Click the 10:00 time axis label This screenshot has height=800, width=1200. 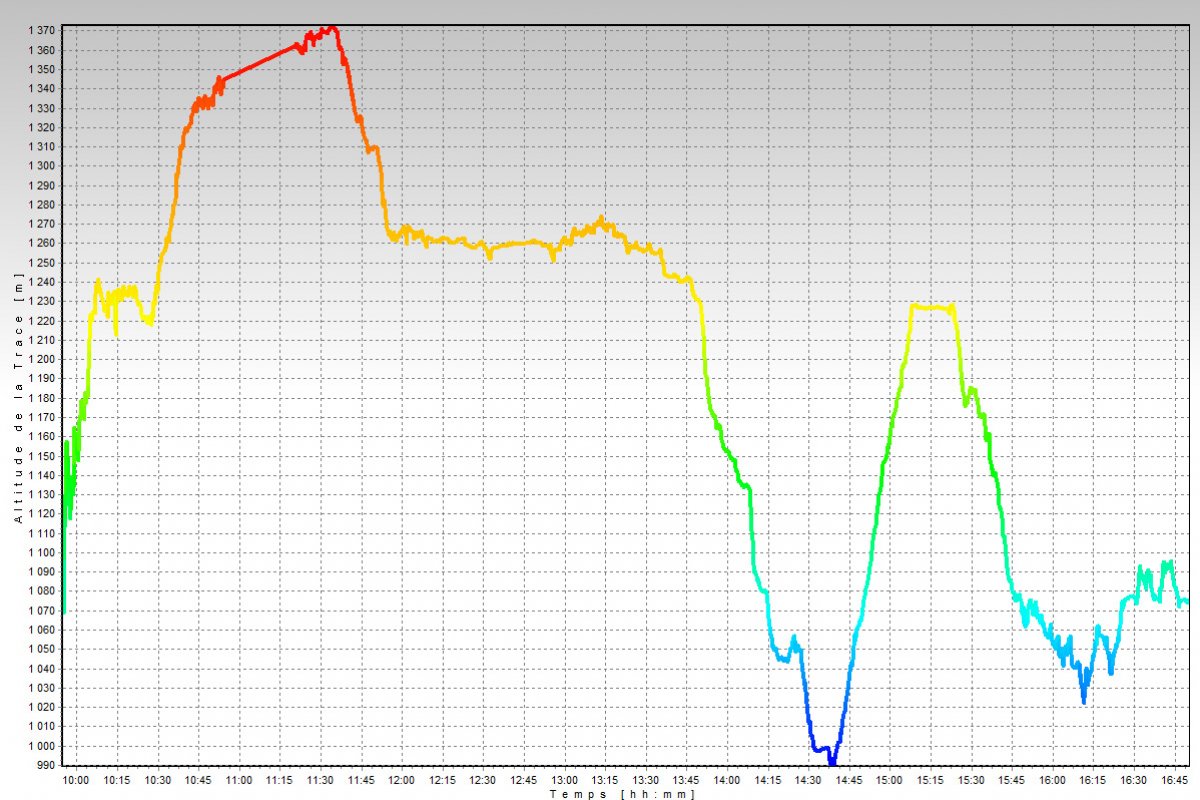coord(76,780)
